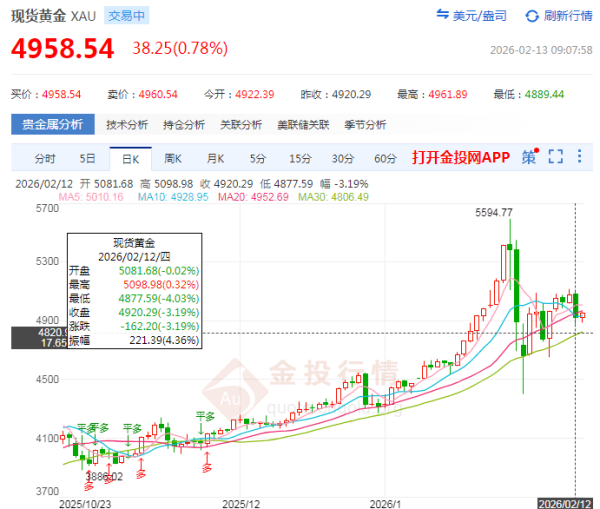Select the 5日 chart period
600x509 pixels.
87,158
